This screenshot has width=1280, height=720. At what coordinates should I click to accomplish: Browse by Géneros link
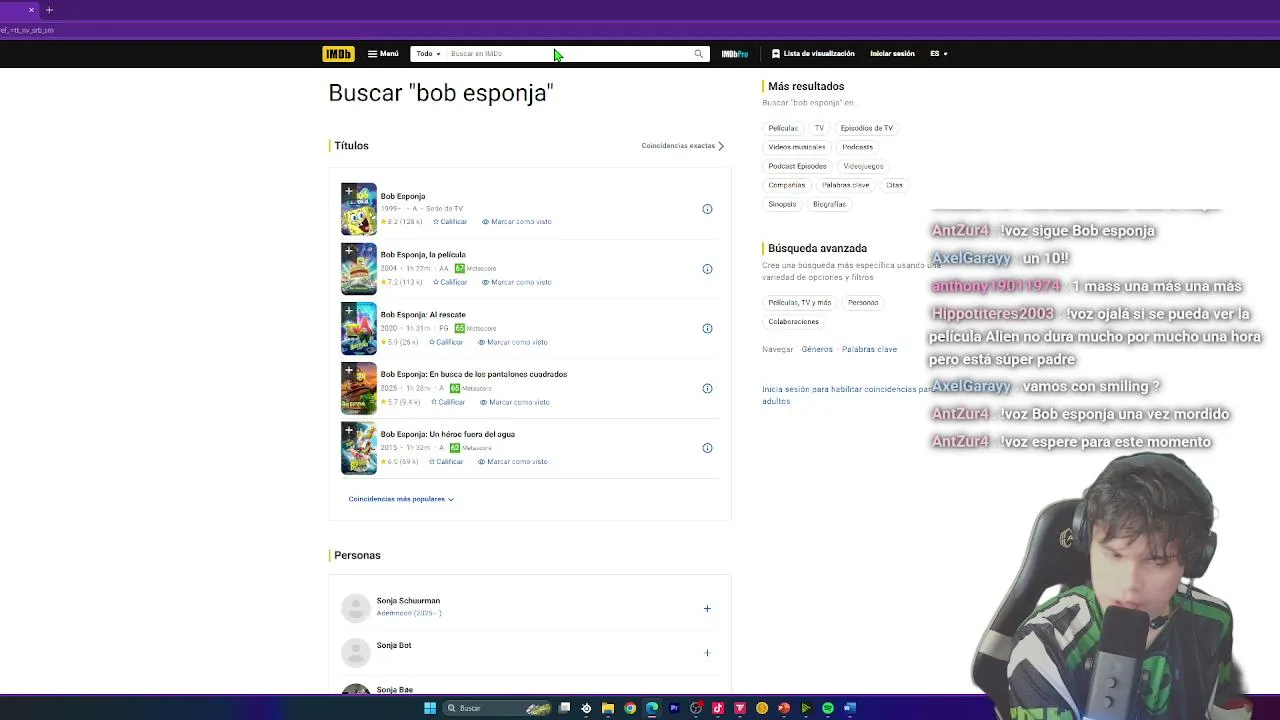click(x=817, y=349)
